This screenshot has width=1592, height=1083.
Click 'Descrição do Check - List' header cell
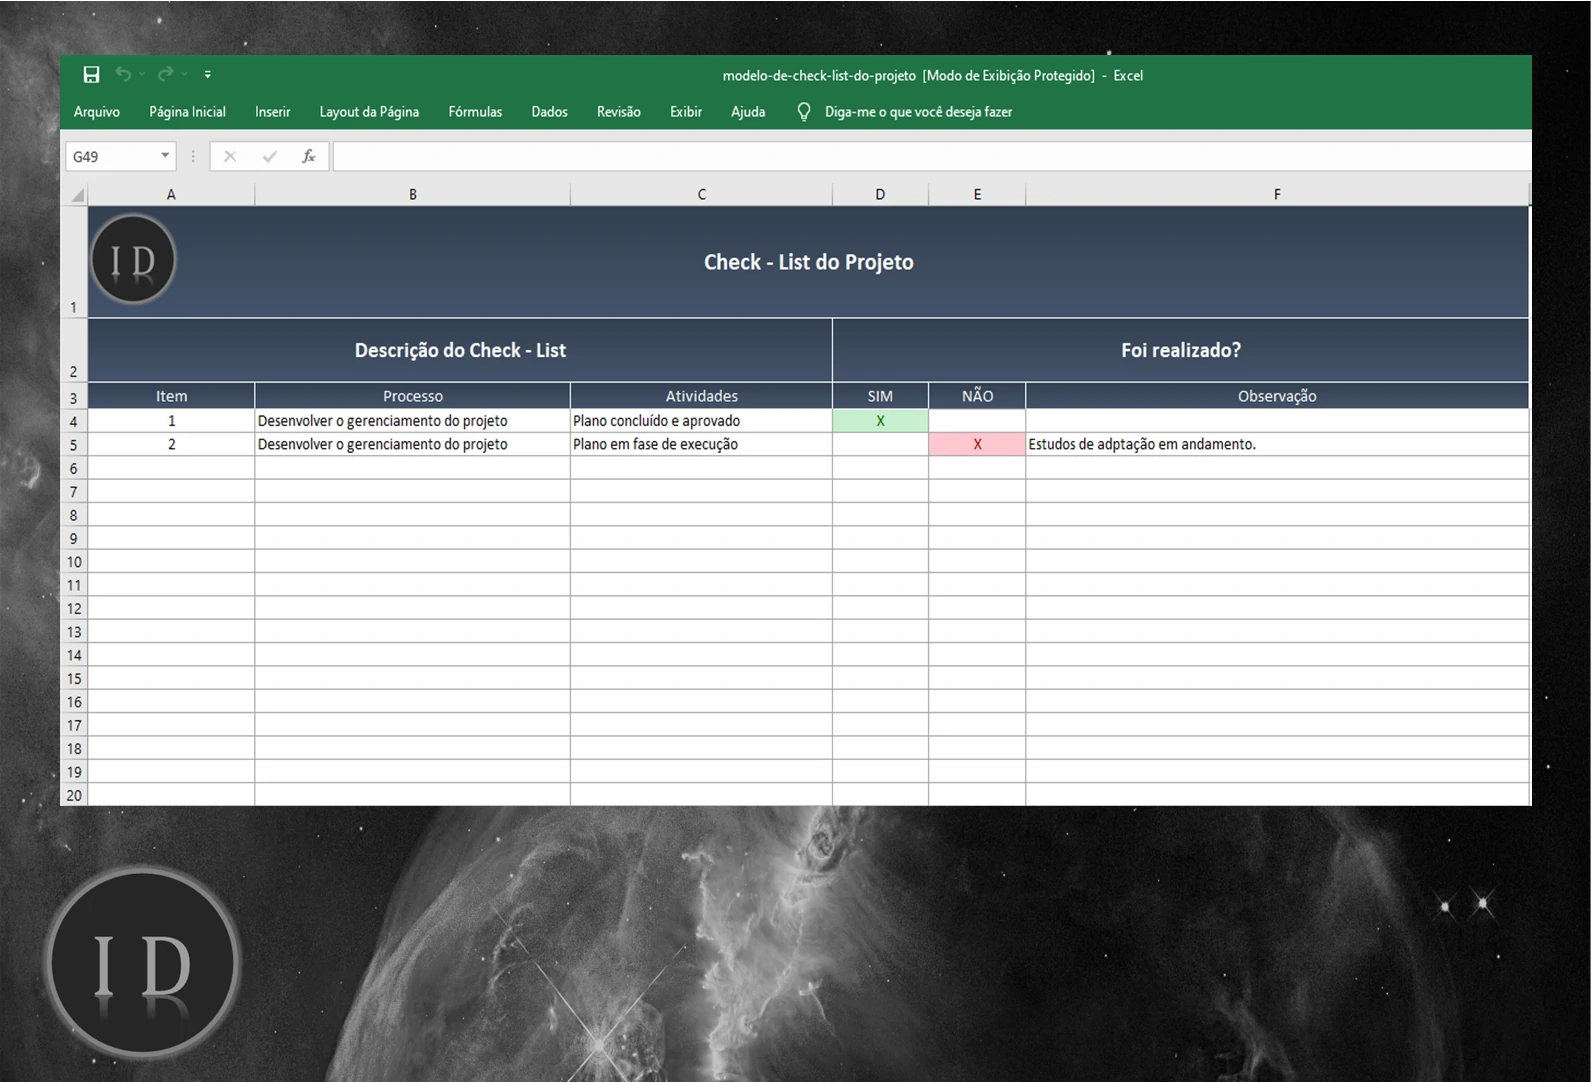click(x=460, y=350)
